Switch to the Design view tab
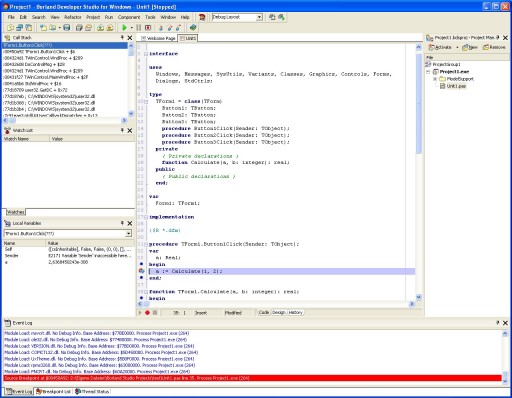 [x=279, y=312]
